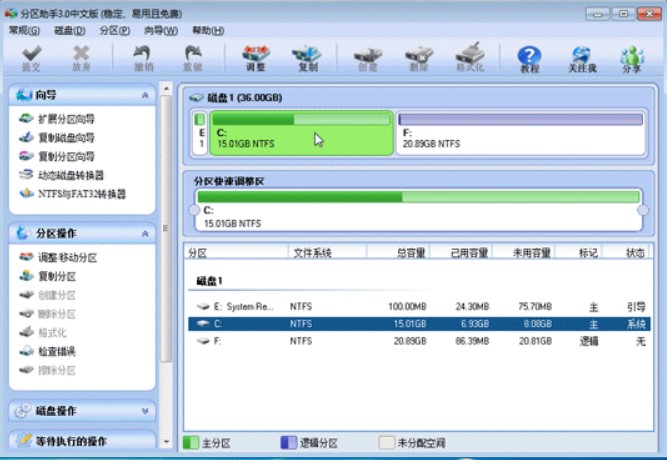Screen dimensions: 667x460
Task: Sort by 总容量 column header
Action: coord(398,253)
